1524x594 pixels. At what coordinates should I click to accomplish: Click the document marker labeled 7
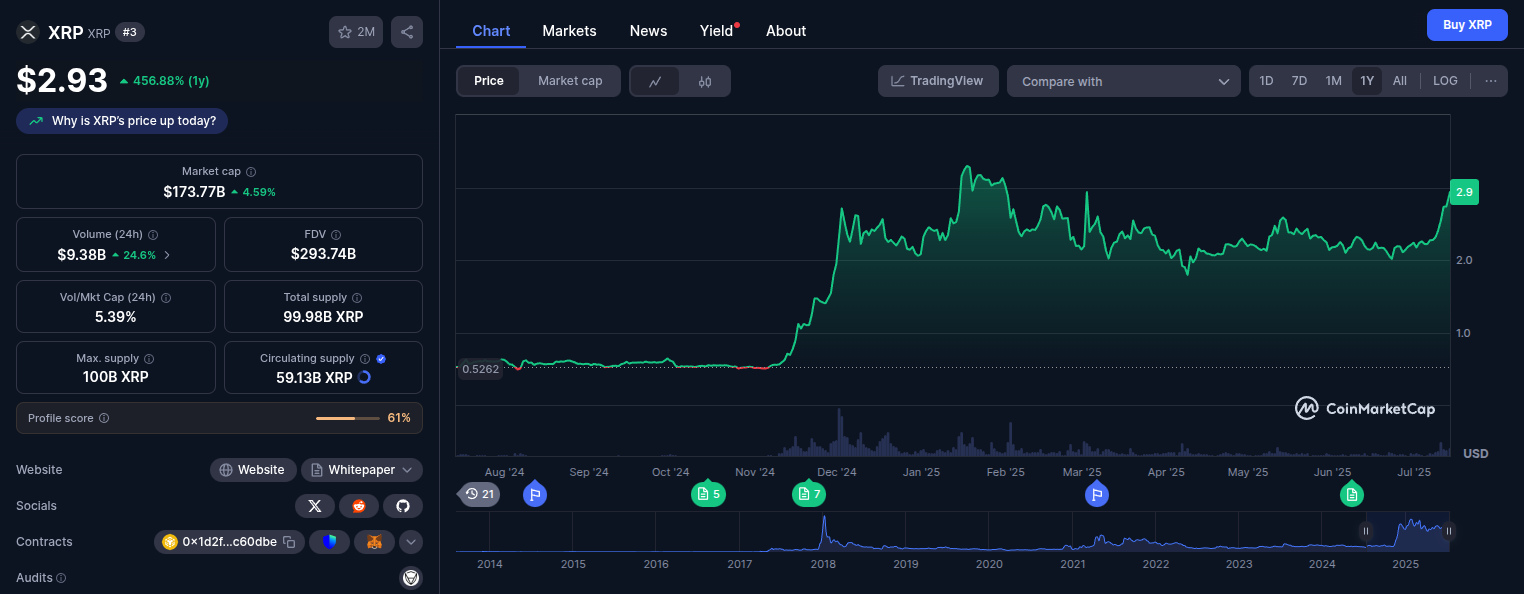pos(809,494)
